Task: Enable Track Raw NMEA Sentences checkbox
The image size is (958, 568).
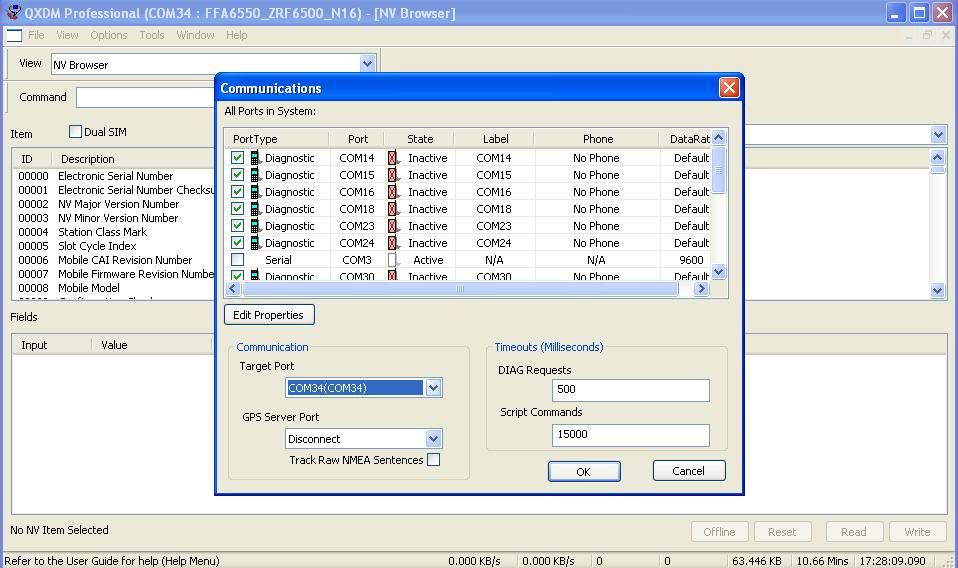Action: tap(433, 460)
